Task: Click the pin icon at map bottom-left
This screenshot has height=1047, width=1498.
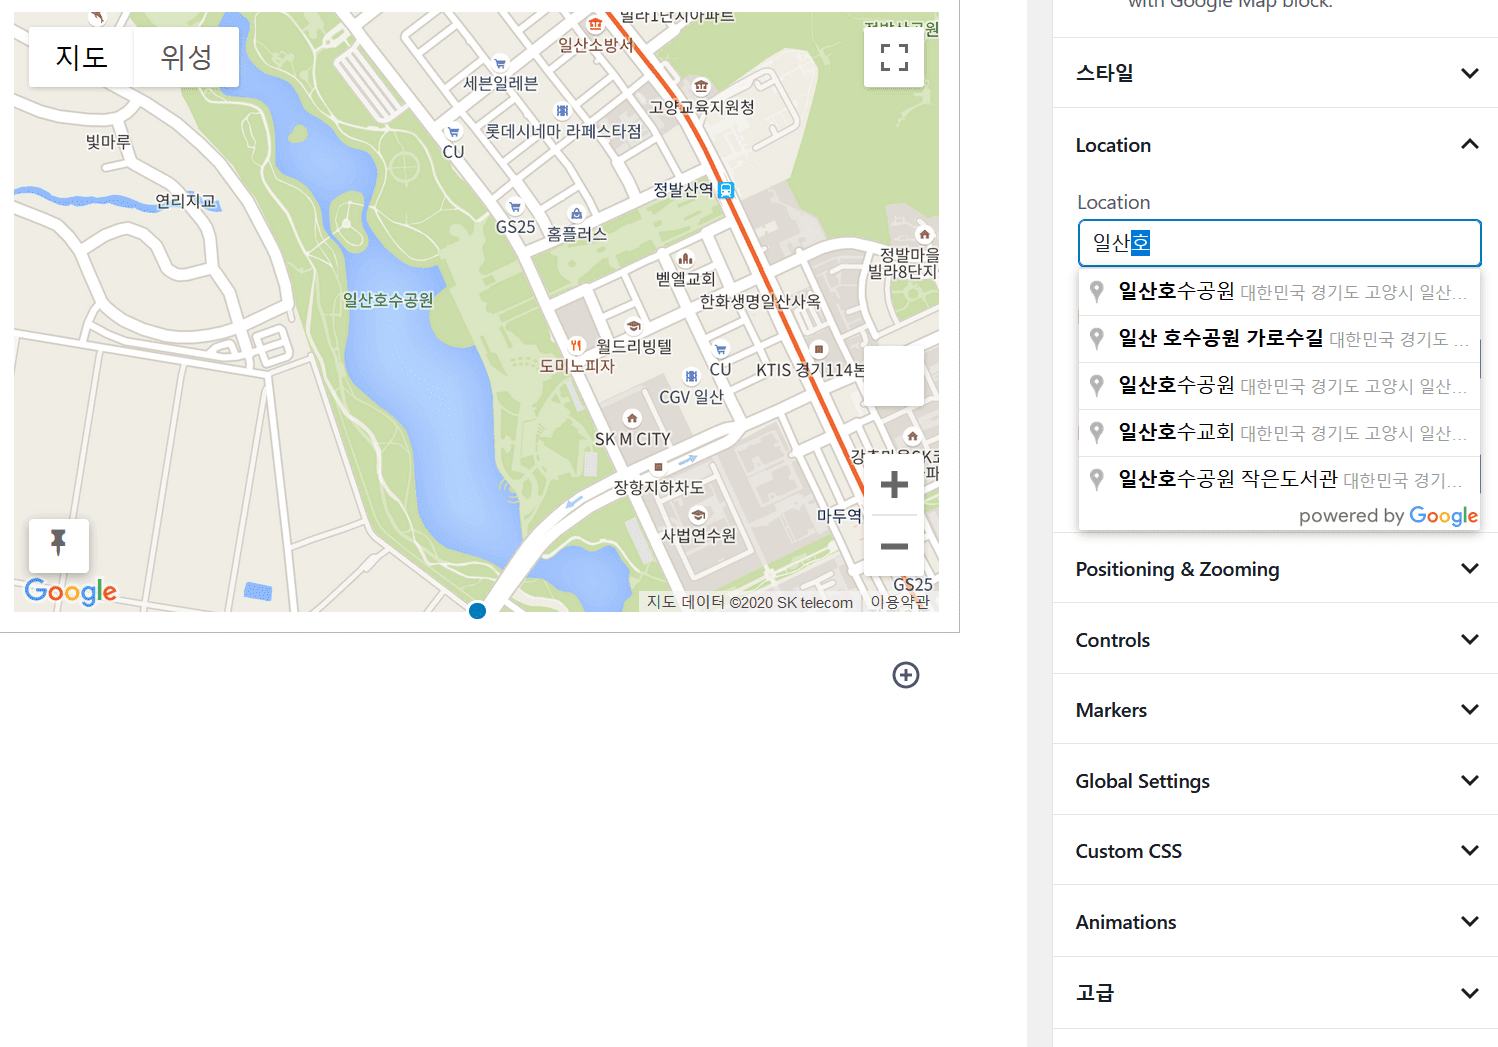Action: point(58,545)
